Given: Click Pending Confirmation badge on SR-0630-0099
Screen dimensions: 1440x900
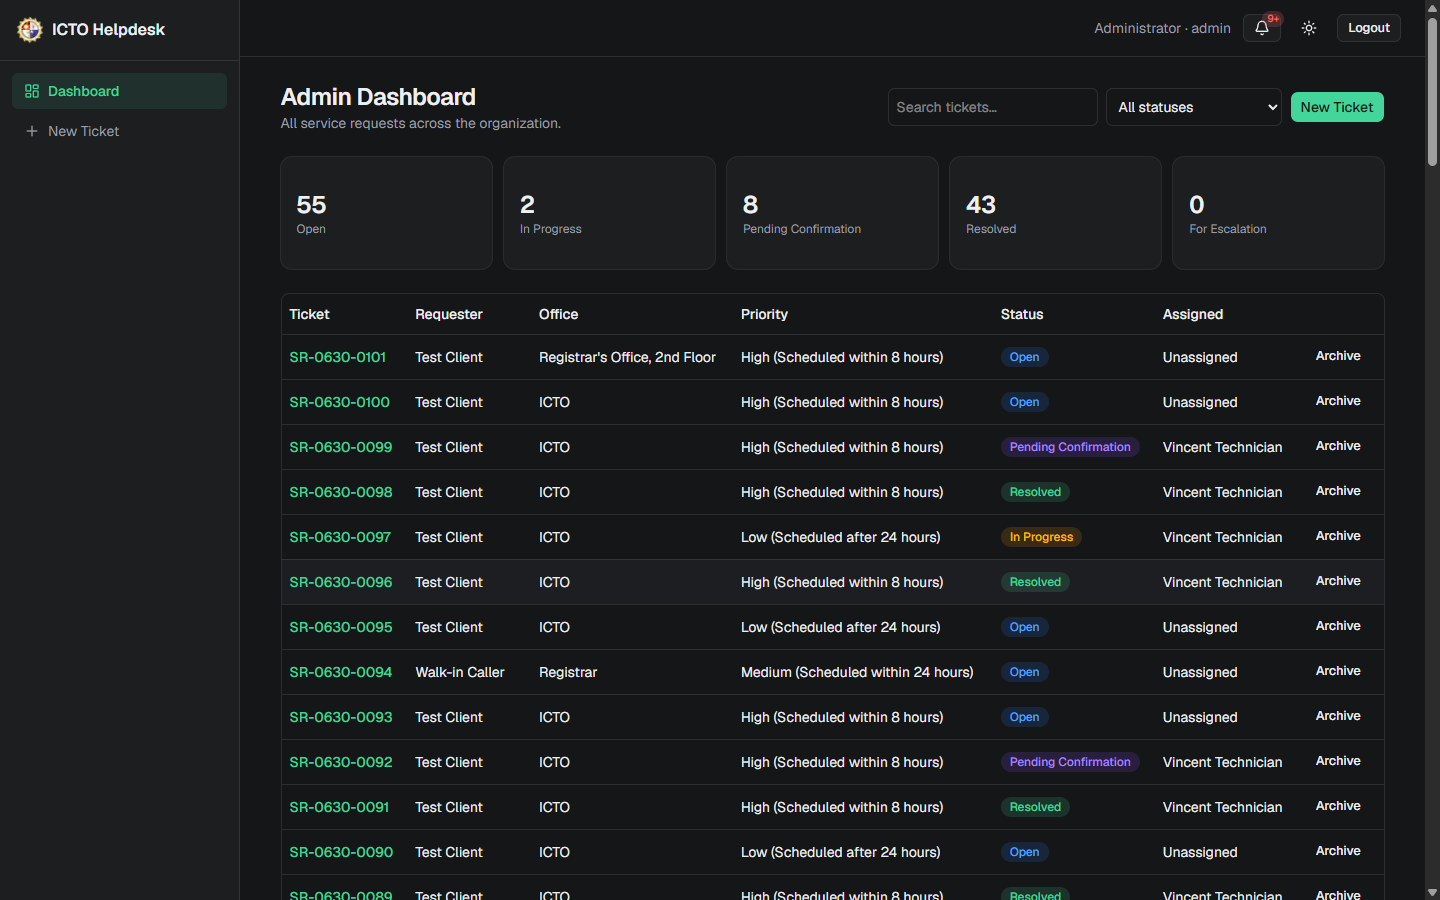Looking at the screenshot, I should click(1070, 447).
